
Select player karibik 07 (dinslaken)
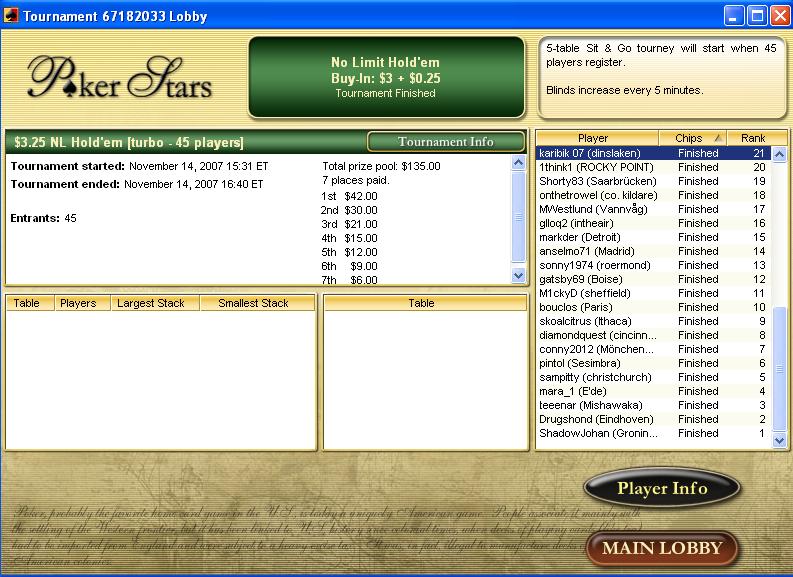pyautogui.click(x=653, y=153)
